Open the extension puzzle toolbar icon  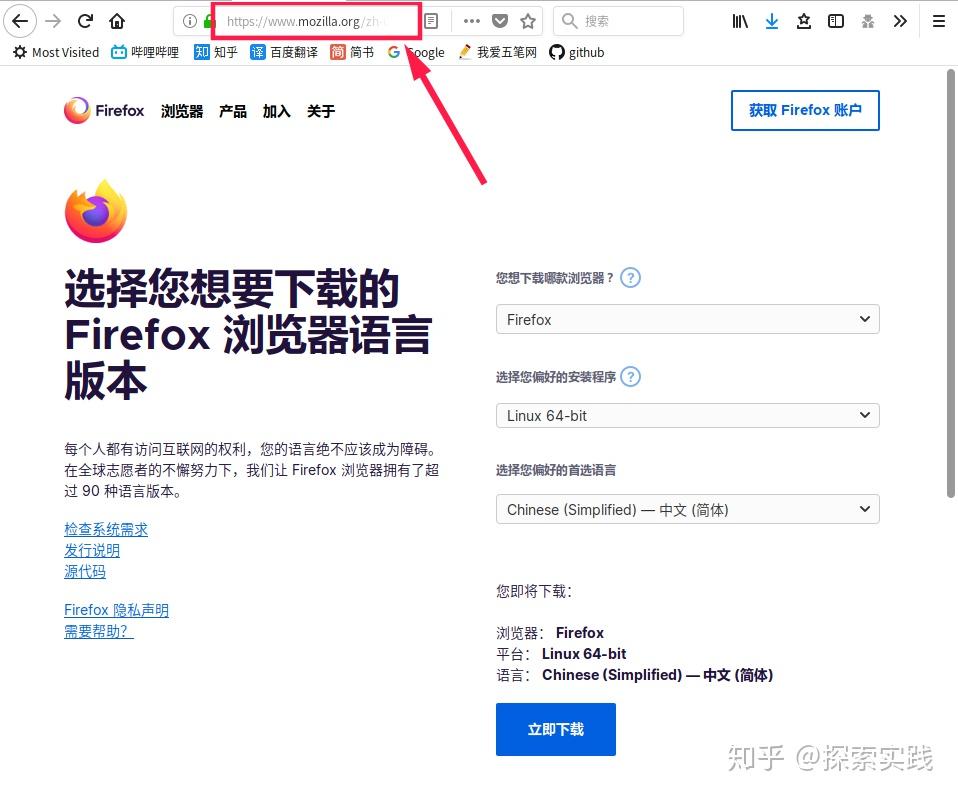pos(868,21)
